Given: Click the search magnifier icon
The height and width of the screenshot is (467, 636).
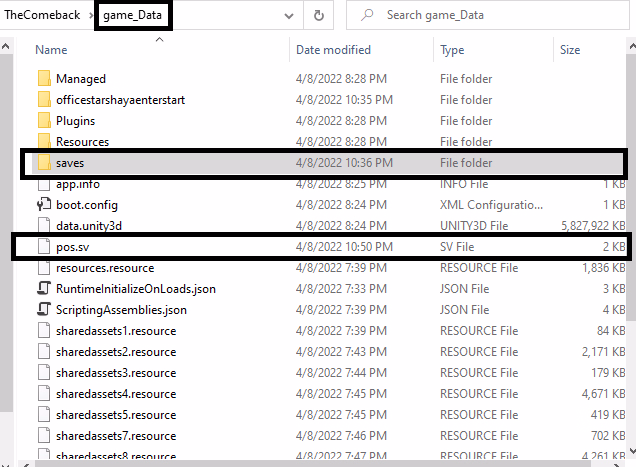Looking at the screenshot, I should click(x=367, y=15).
